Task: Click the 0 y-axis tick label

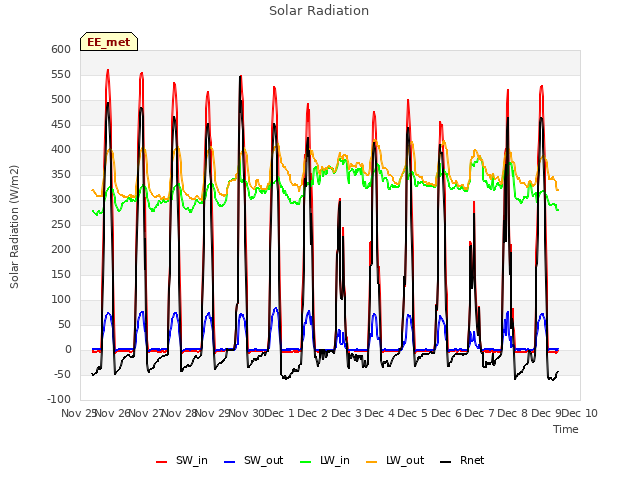Action: click(x=68, y=349)
